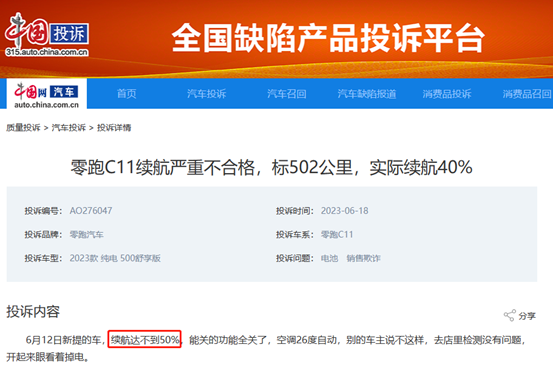Screen dimensions: 553x370
Task: Open 消费品投诉 navigation item
Action: (x=447, y=94)
